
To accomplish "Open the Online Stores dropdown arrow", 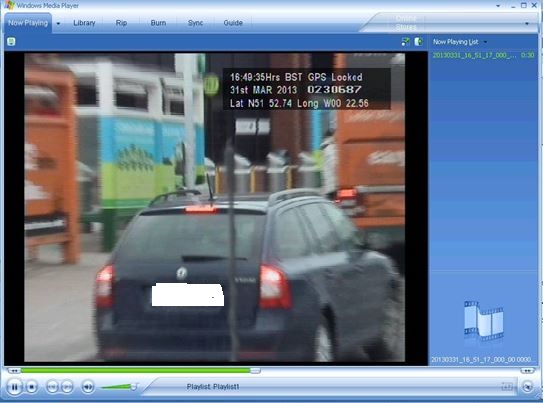I will pyautogui.click(x=527, y=24).
